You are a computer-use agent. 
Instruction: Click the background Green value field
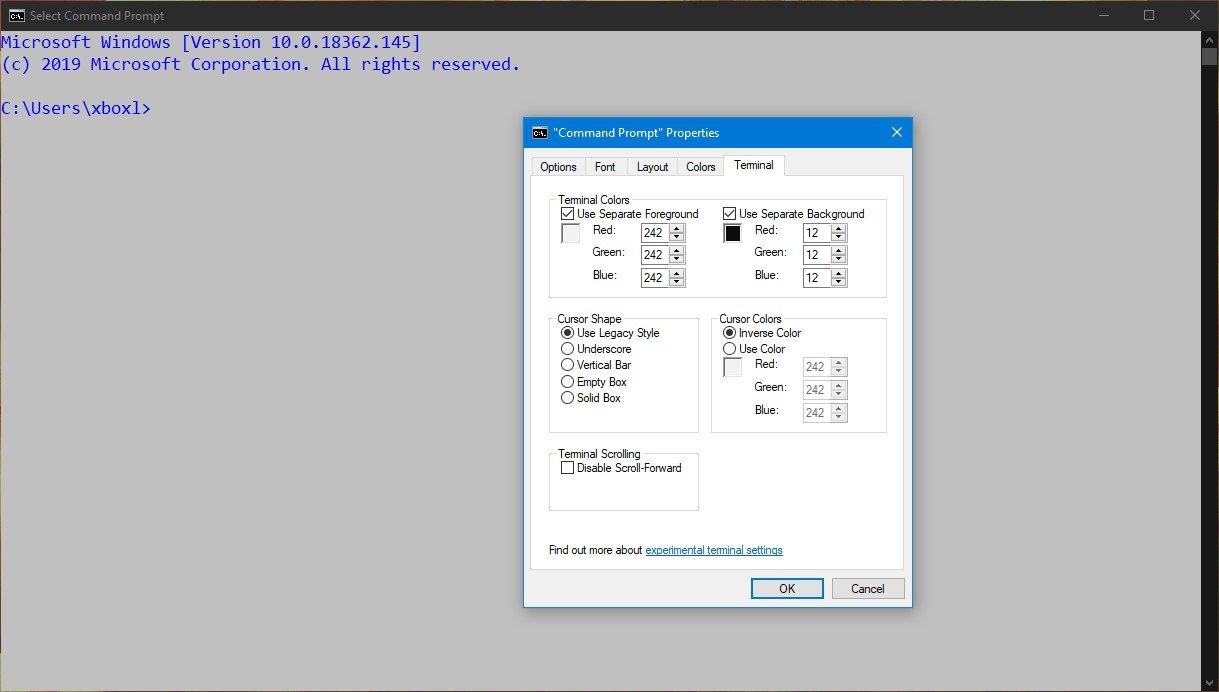coord(816,255)
